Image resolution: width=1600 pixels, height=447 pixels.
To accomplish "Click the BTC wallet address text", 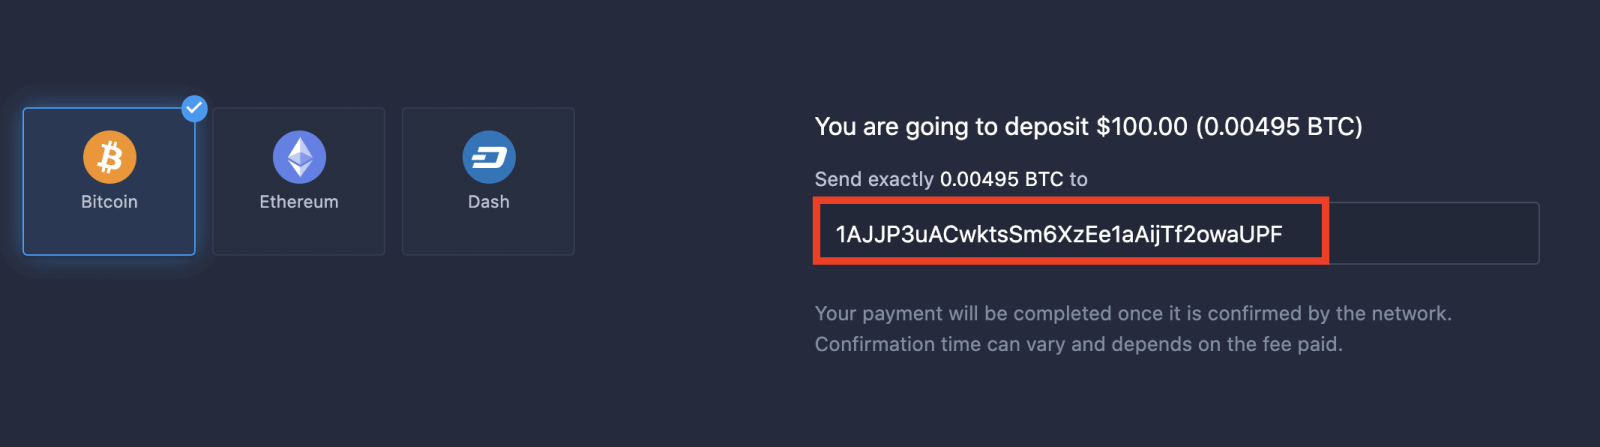I will pos(1058,234).
